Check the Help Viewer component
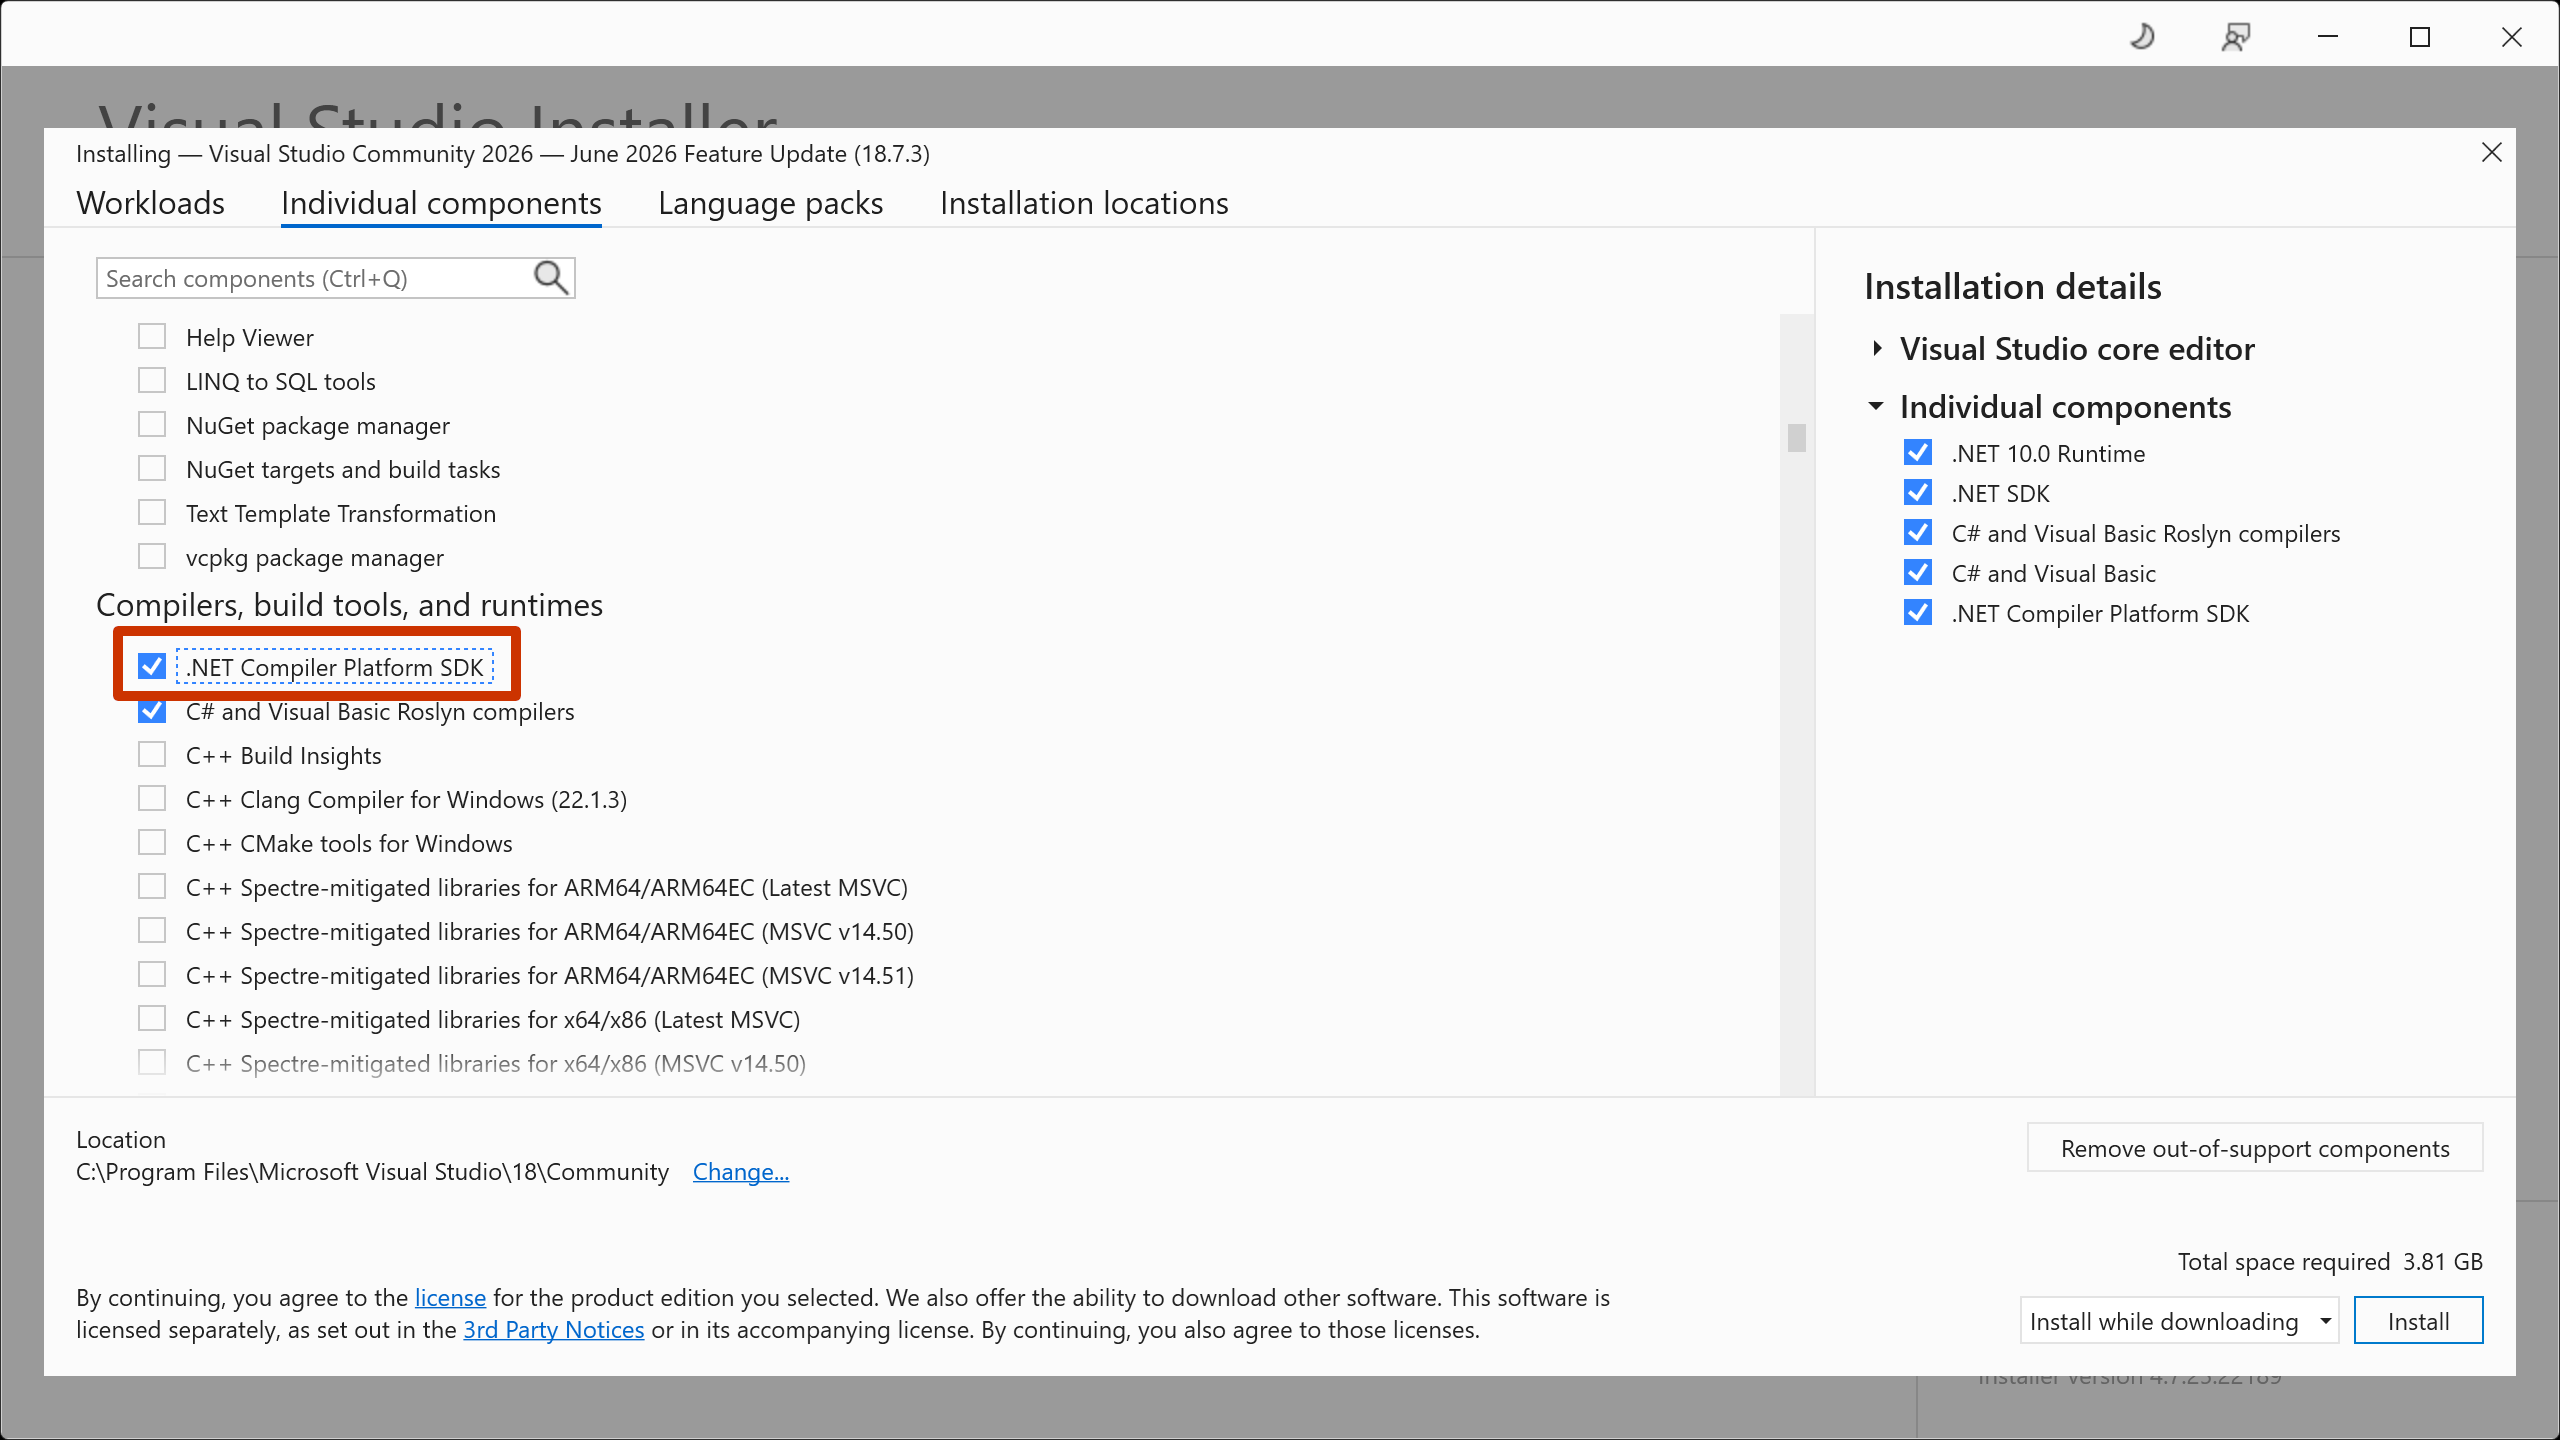Viewport: 2560px width, 1440px height. click(x=152, y=337)
